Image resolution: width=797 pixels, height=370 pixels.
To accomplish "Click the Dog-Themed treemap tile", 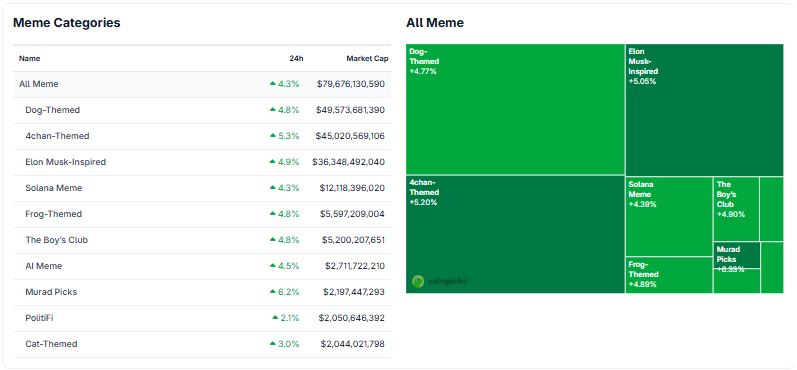I will point(515,109).
